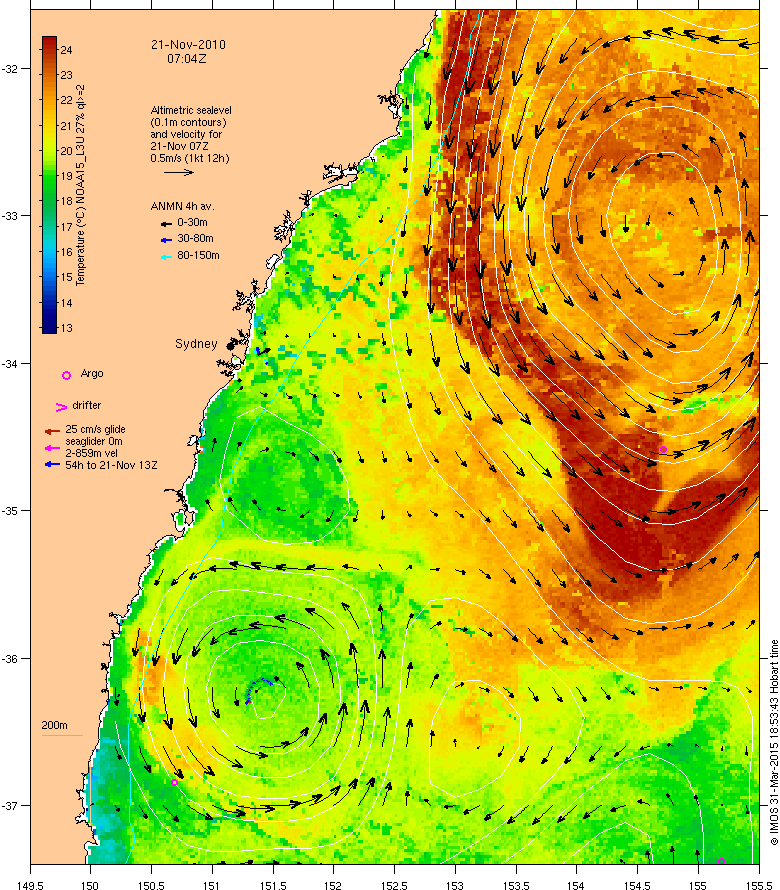Screen dimensions: 780x890
Task: Click the colorbar value 16
Action: click(66, 252)
